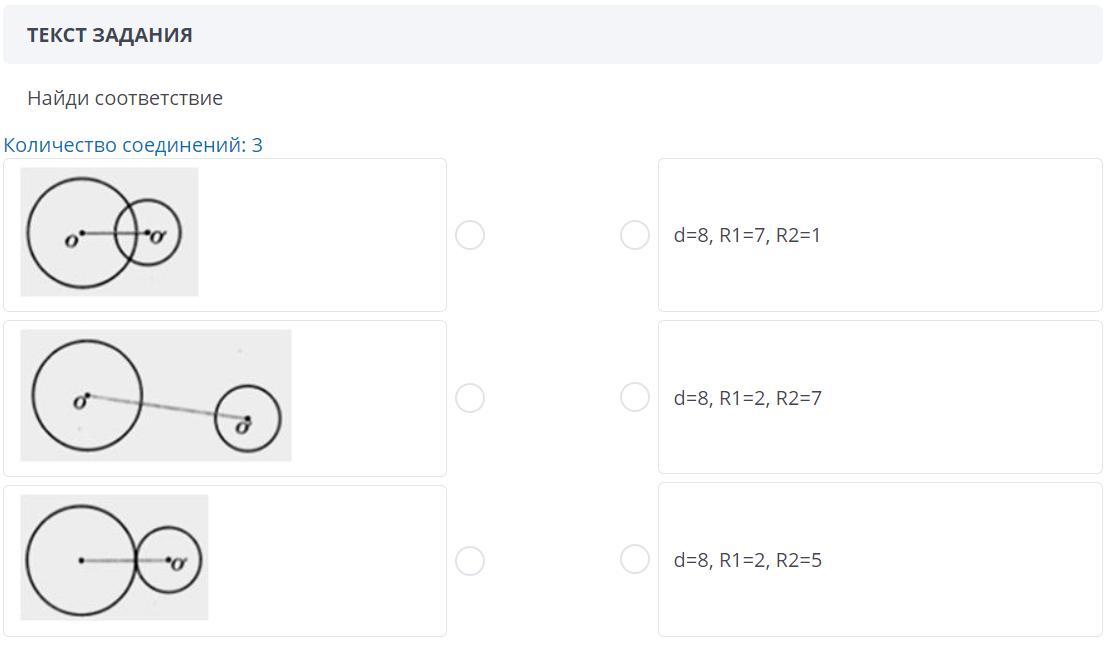
Task: Click the answer text d=8, R1=7, R2=1
Action: 747,236
